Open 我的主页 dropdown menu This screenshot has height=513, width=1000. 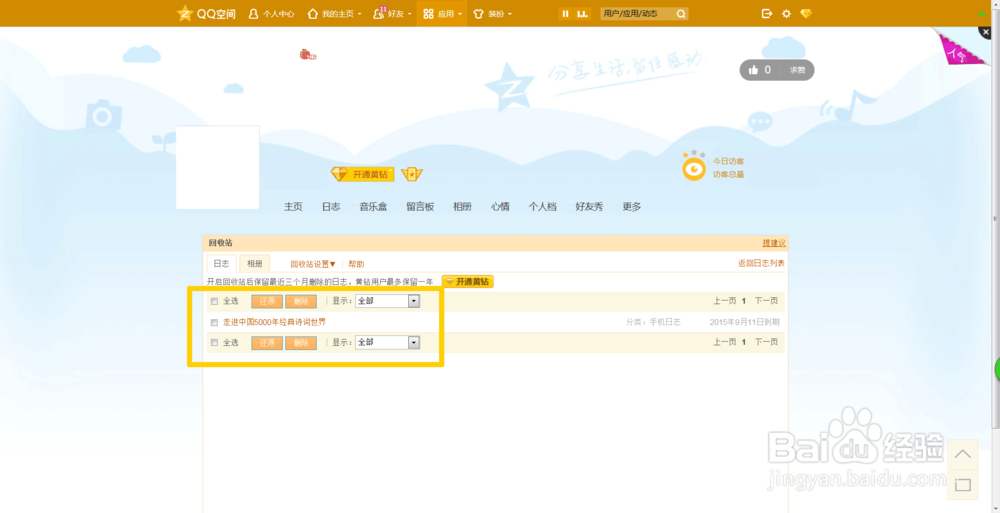(x=334, y=13)
